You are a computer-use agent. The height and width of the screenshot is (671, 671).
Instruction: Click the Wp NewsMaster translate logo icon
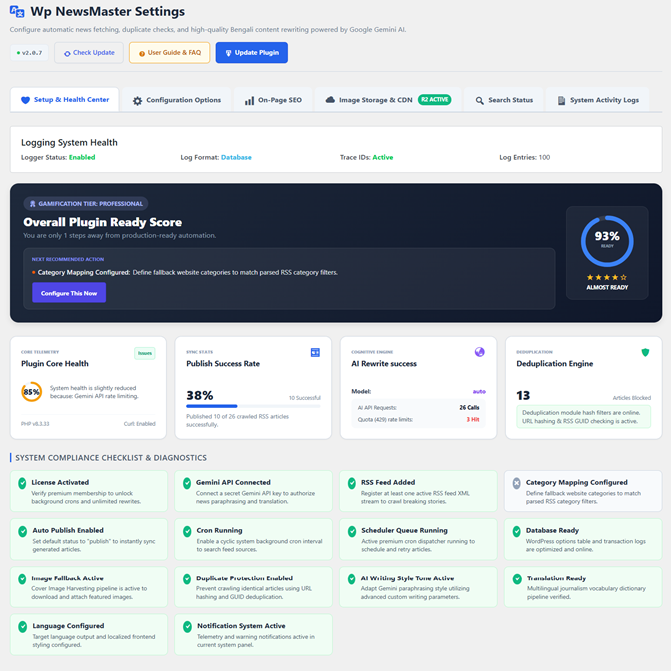point(17,12)
